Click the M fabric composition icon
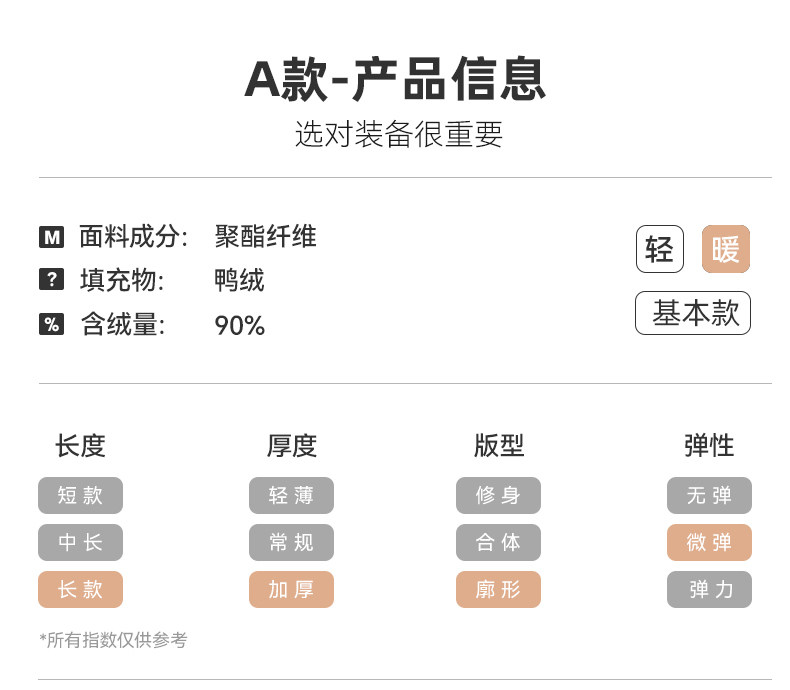 click(x=51, y=237)
